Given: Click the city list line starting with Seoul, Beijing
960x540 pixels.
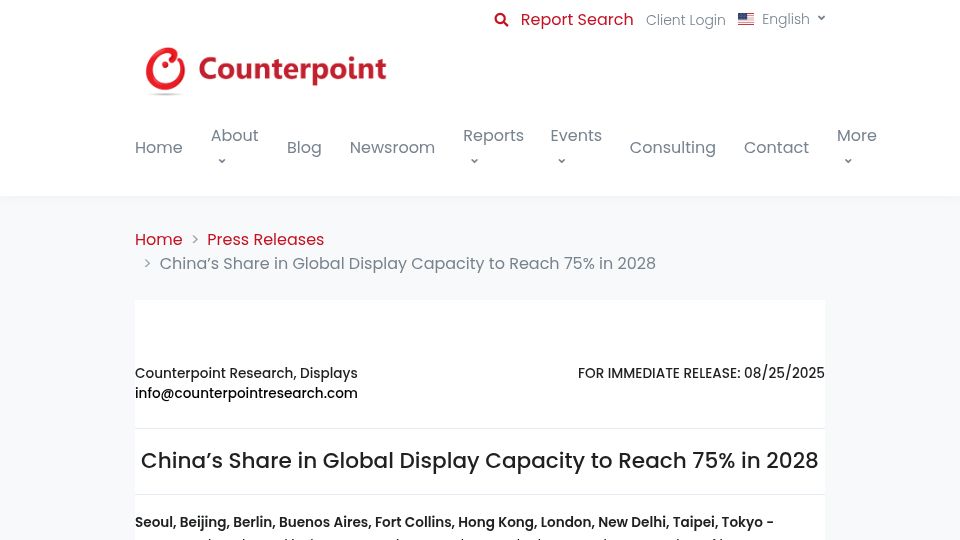Looking at the screenshot, I should pos(454,522).
